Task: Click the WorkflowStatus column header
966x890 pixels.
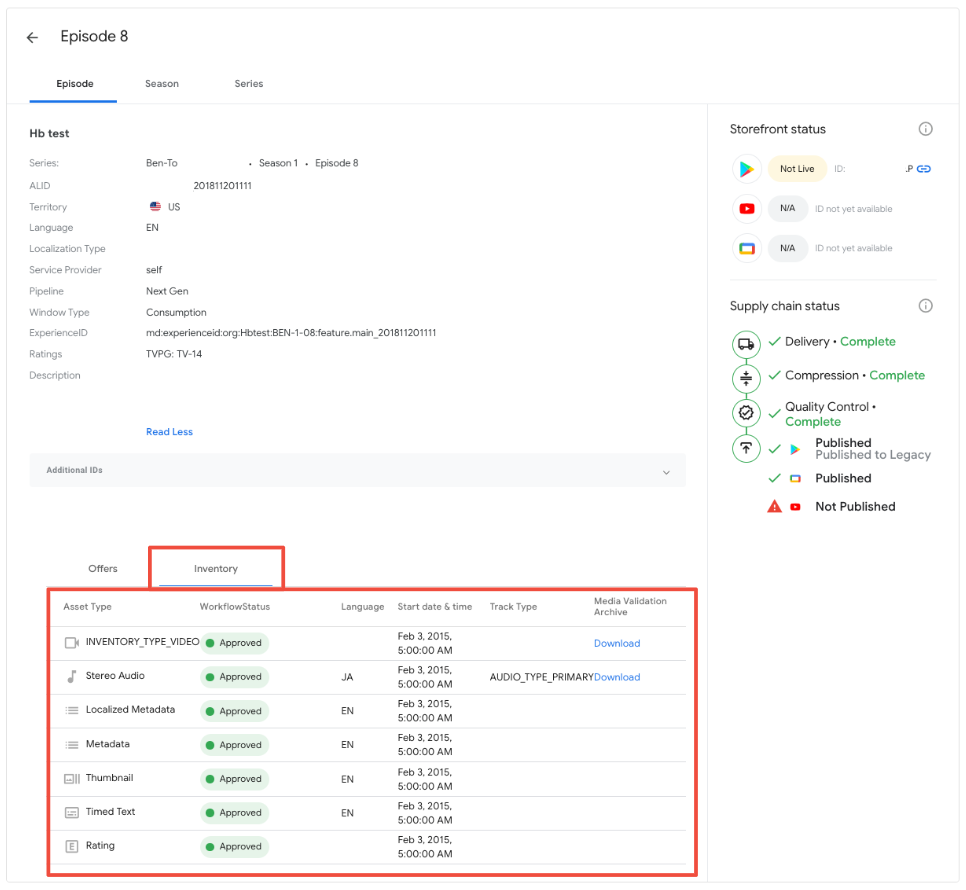Action: pos(235,607)
